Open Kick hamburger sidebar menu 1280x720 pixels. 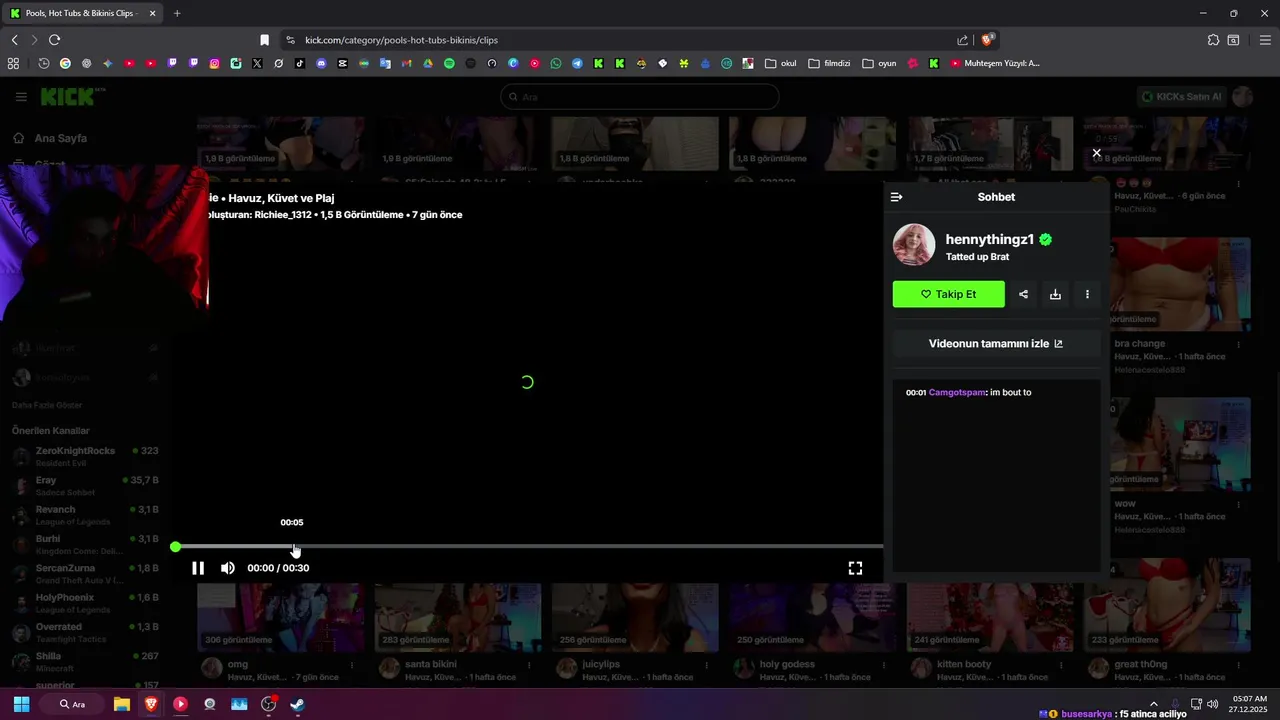(21, 97)
